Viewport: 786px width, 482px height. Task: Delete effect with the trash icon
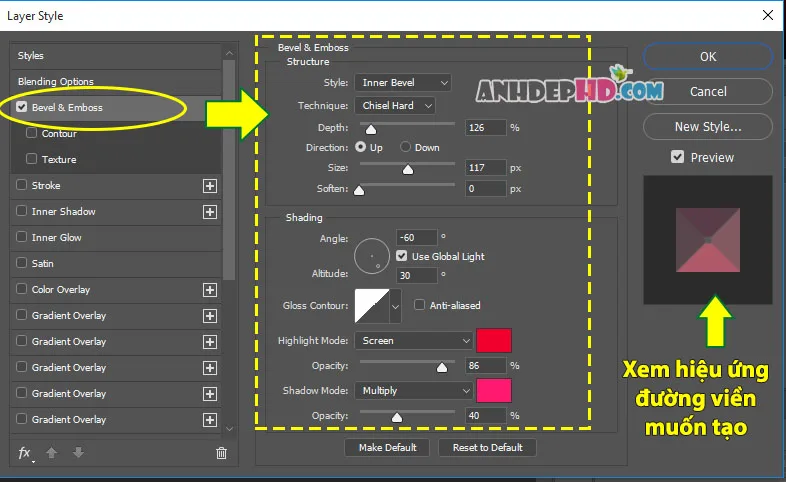(221, 453)
